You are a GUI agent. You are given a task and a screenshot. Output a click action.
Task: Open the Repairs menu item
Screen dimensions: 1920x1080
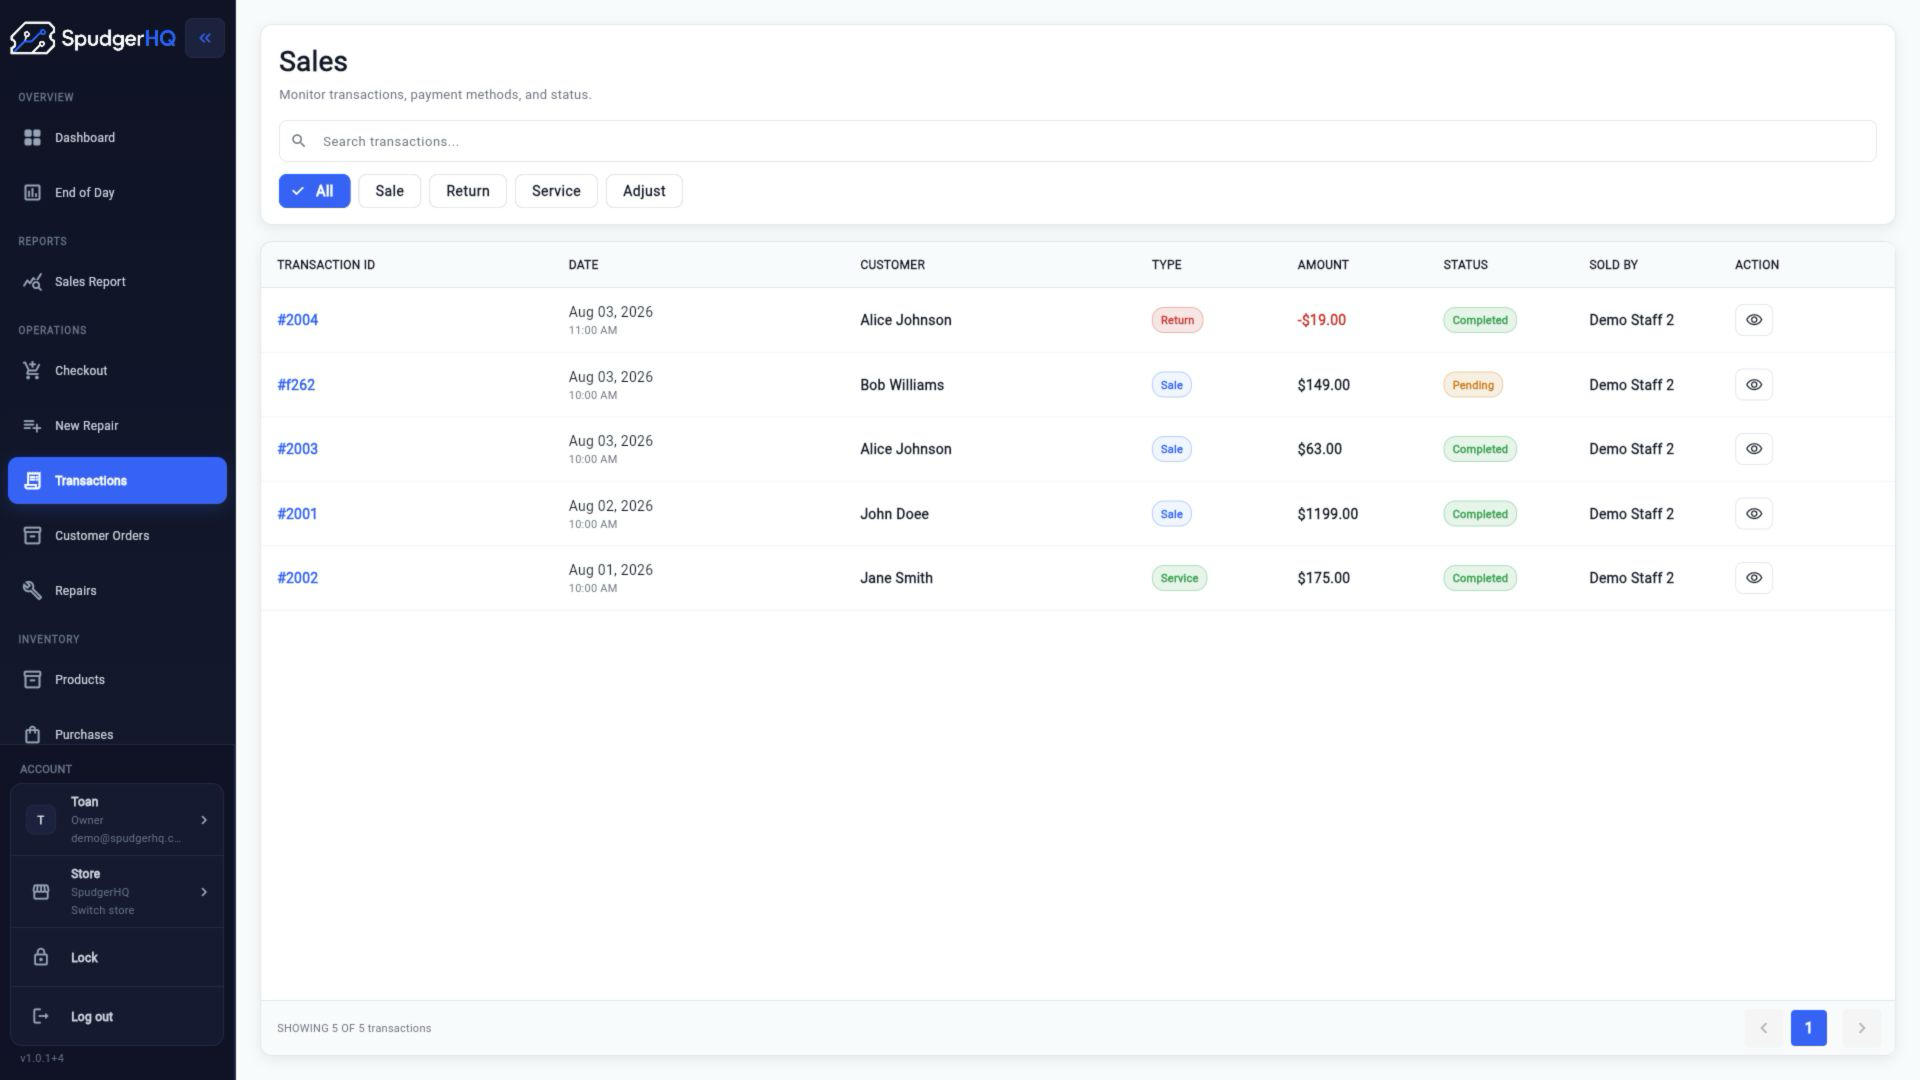click(x=117, y=590)
